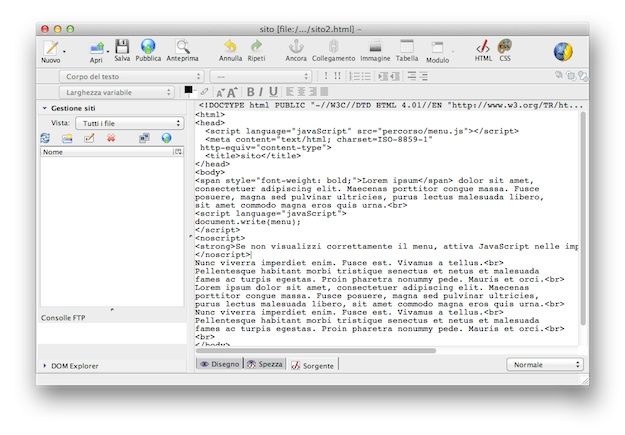Toggle align left button
This screenshot has height=435, width=625.
(x=290, y=92)
